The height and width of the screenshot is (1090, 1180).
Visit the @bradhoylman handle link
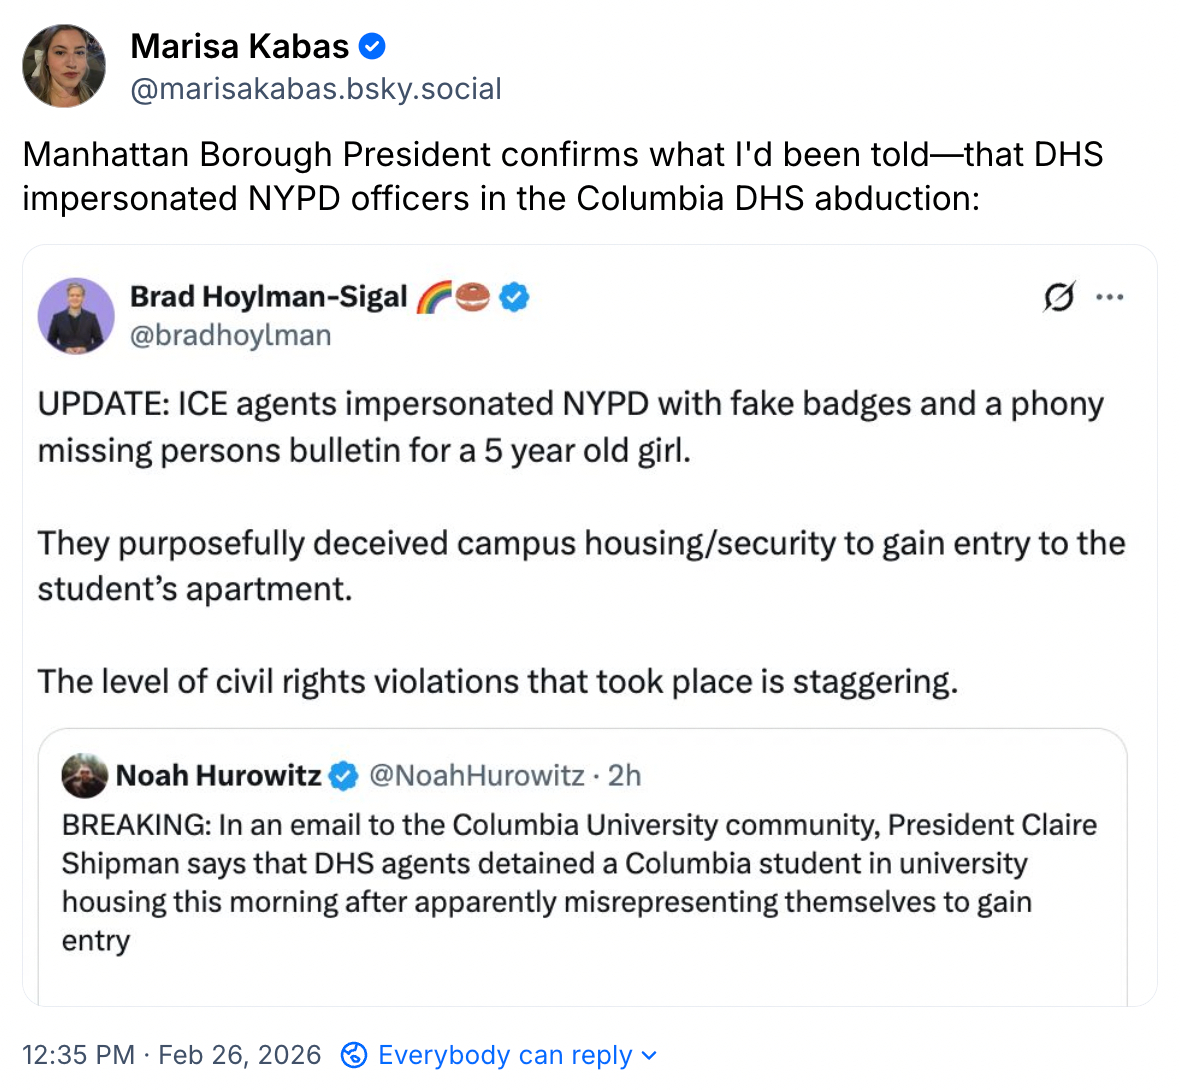click(x=230, y=335)
